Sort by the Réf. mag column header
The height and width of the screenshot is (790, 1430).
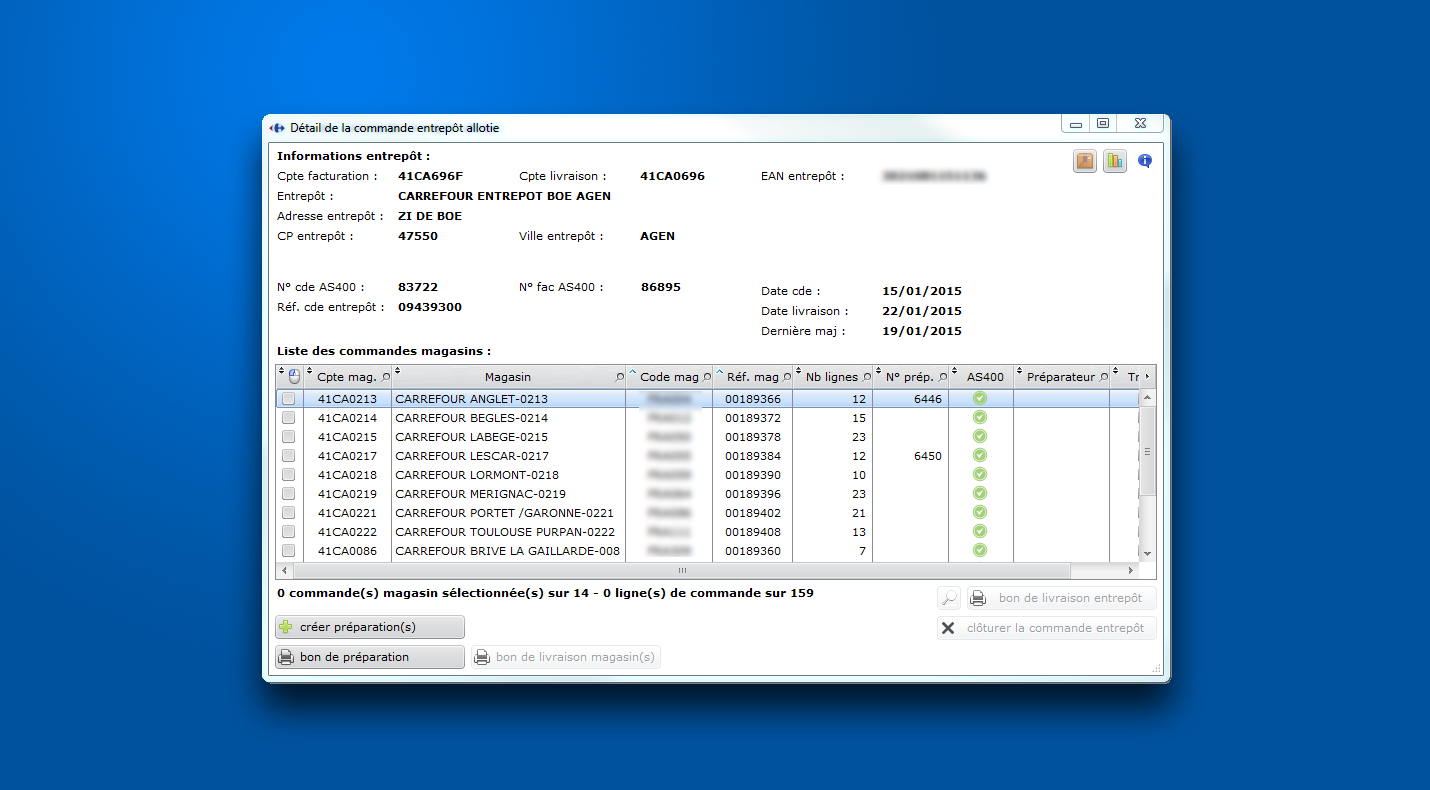point(753,377)
